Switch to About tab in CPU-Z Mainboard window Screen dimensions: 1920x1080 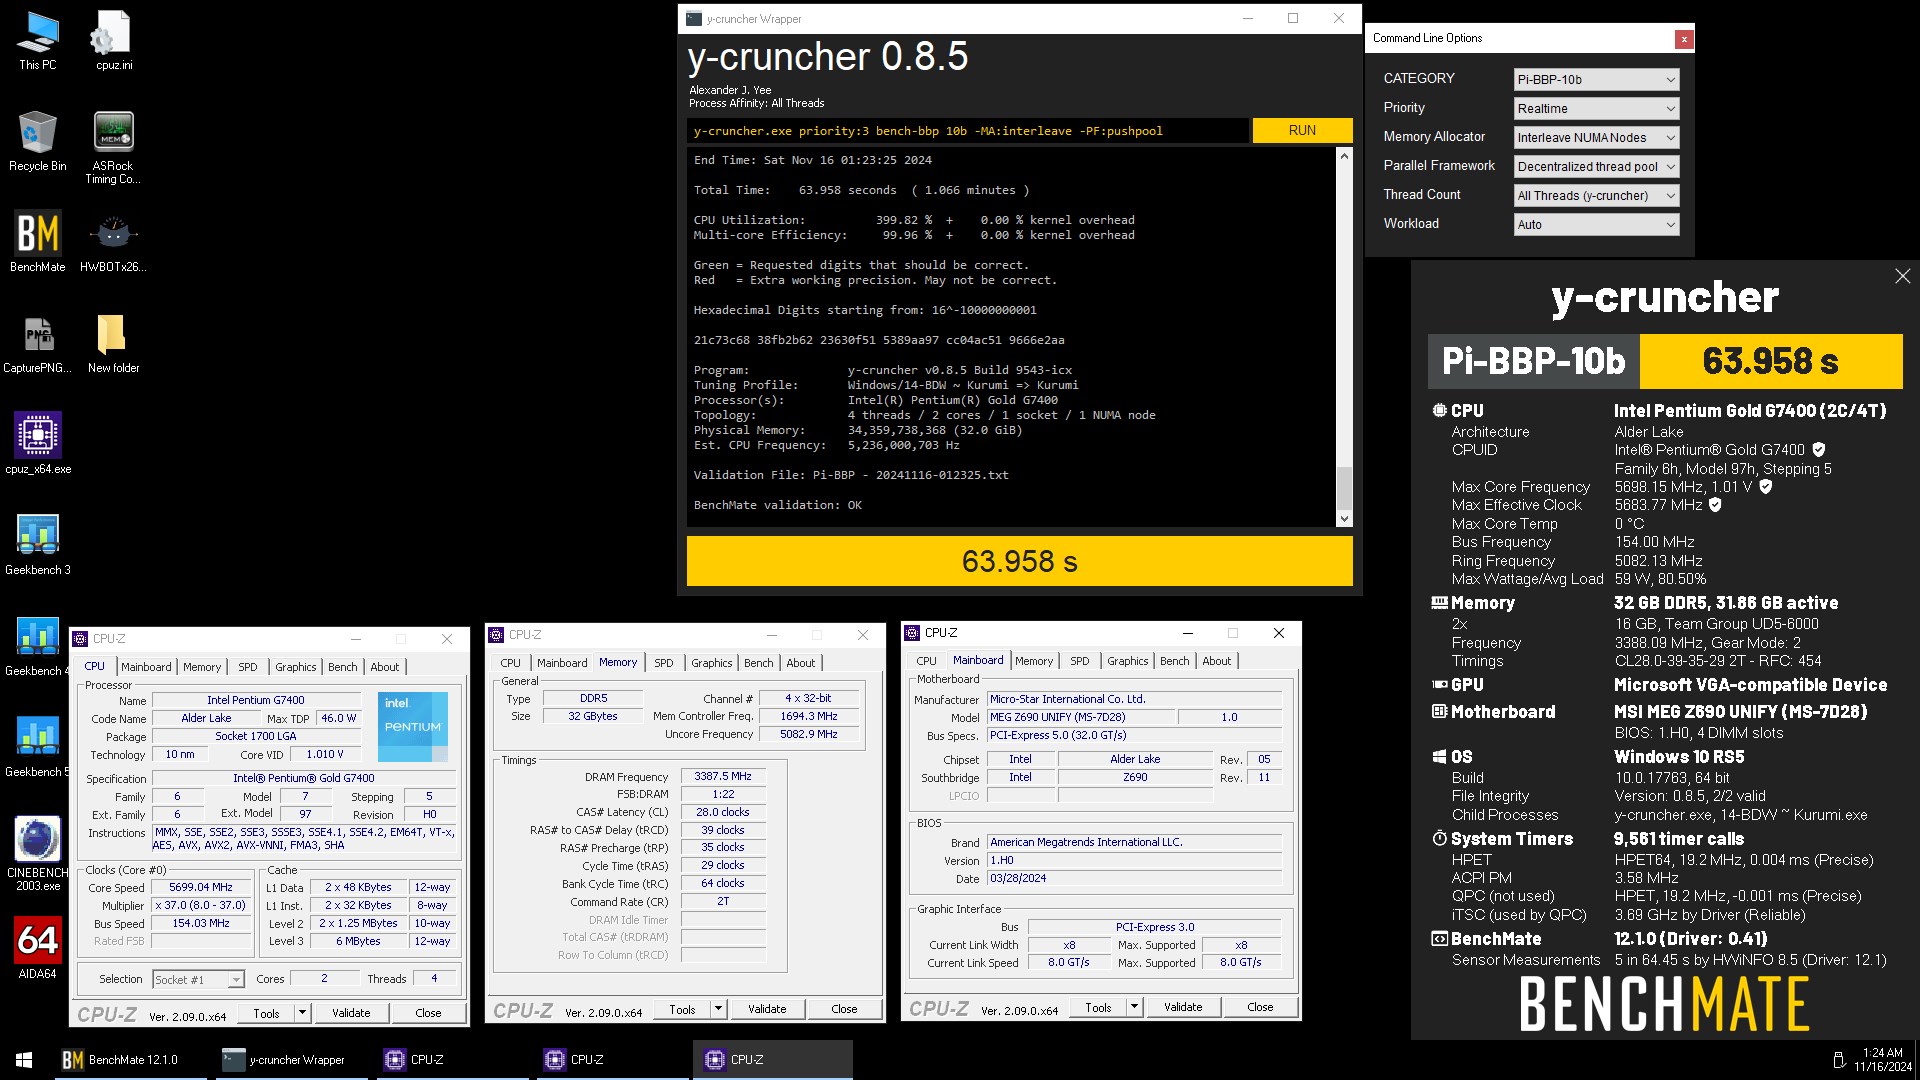[1216, 661]
